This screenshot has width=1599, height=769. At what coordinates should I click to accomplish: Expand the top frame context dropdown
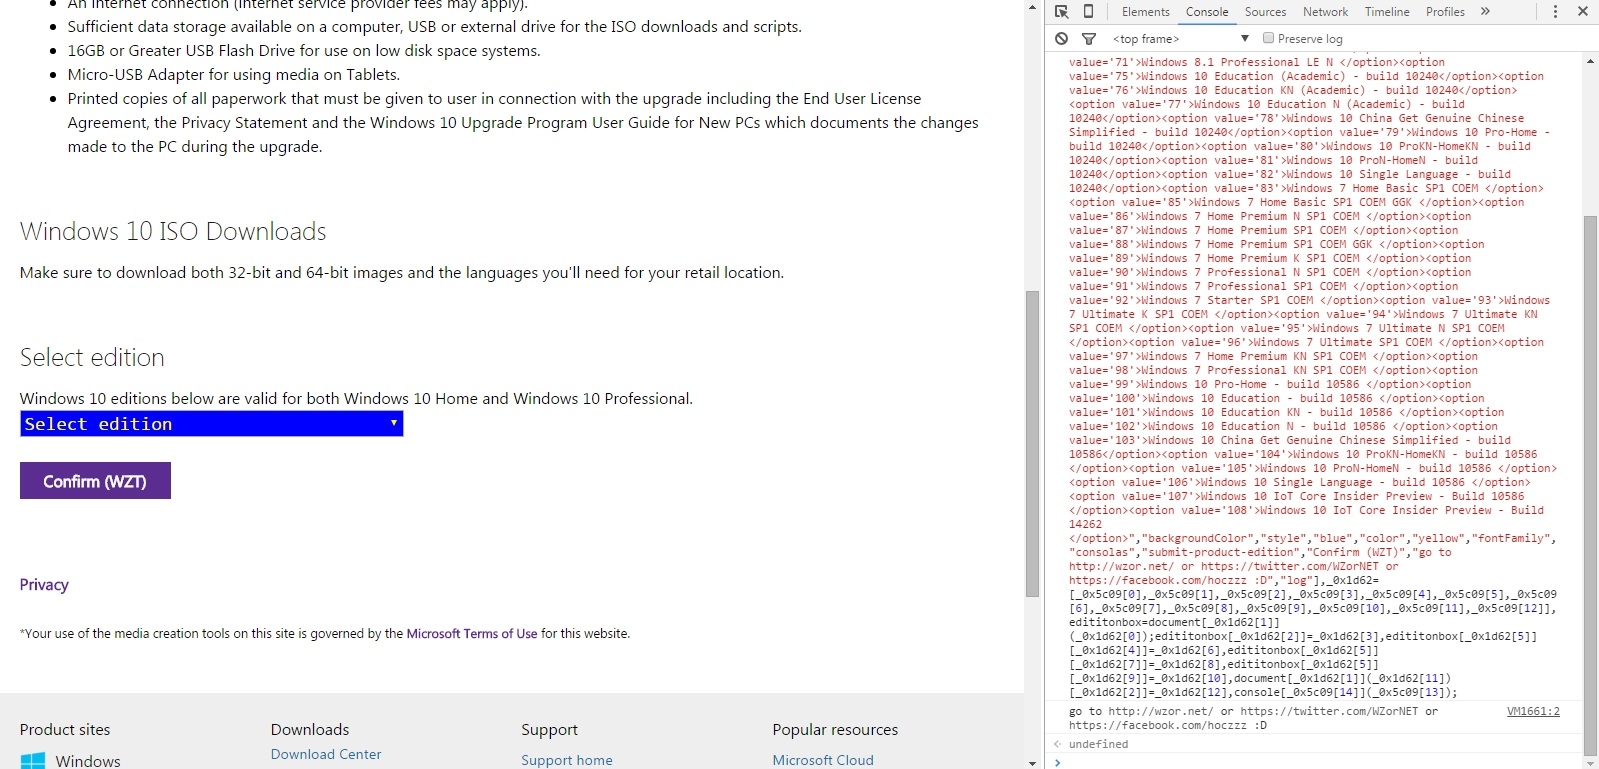[x=1182, y=39]
